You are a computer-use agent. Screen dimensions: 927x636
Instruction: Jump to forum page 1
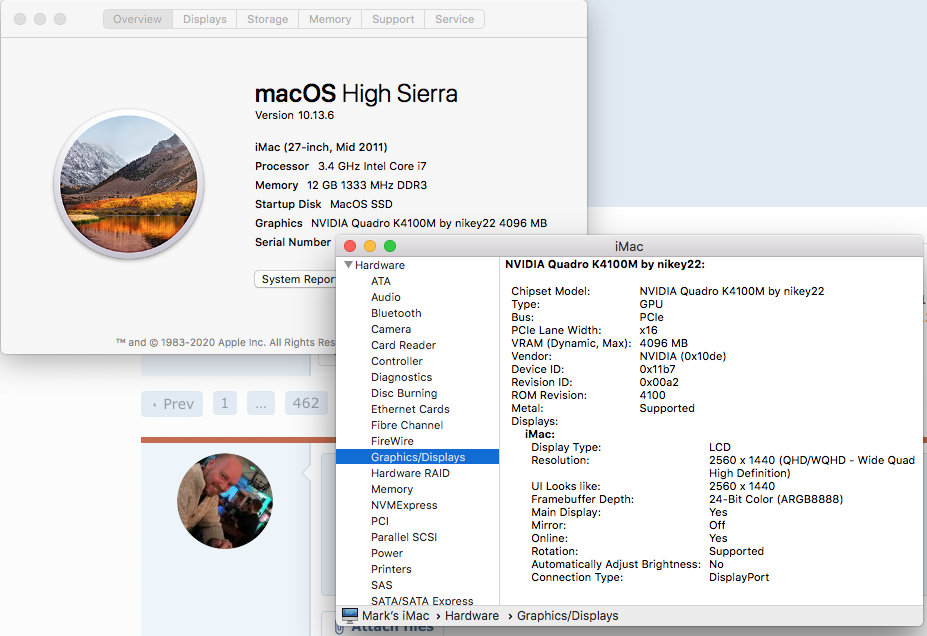pyautogui.click(x=225, y=403)
